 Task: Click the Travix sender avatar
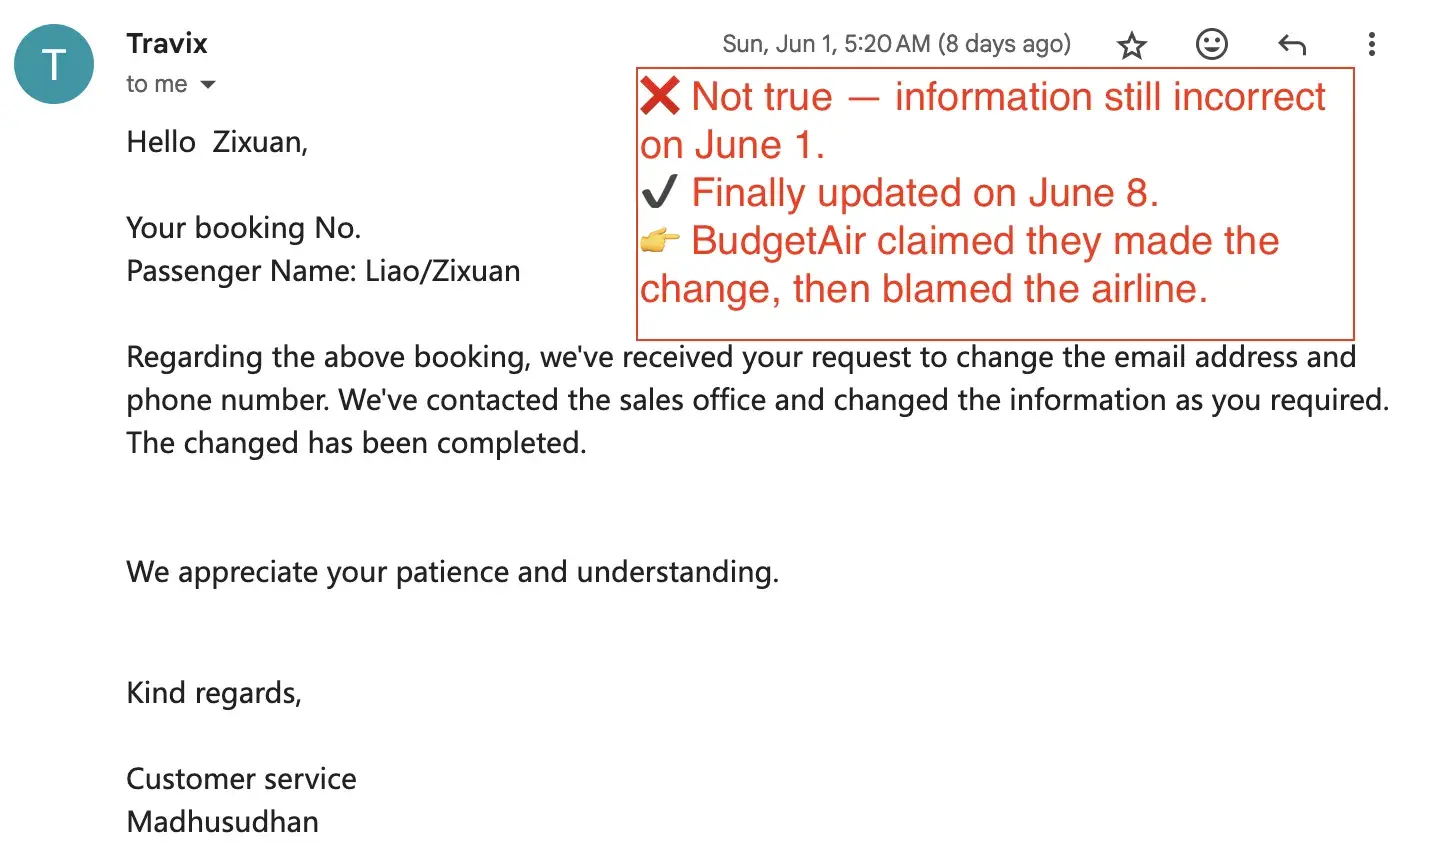[54, 64]
